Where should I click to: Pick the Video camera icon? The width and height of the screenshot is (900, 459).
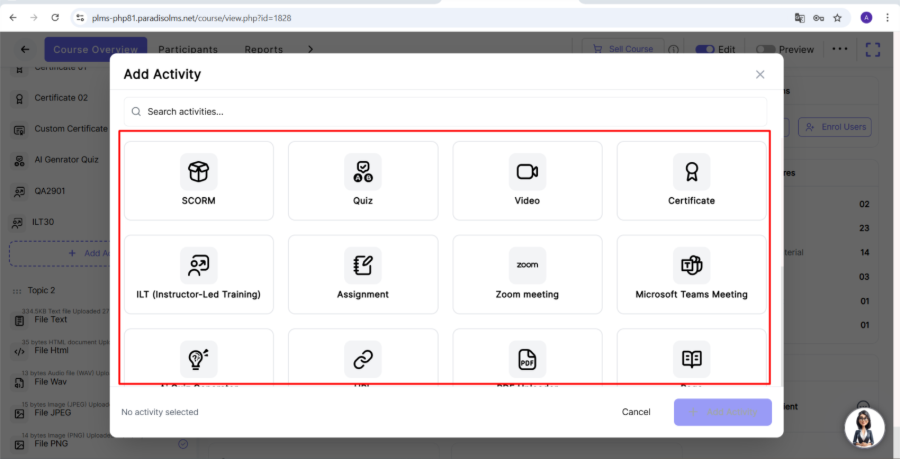(527, 171)
